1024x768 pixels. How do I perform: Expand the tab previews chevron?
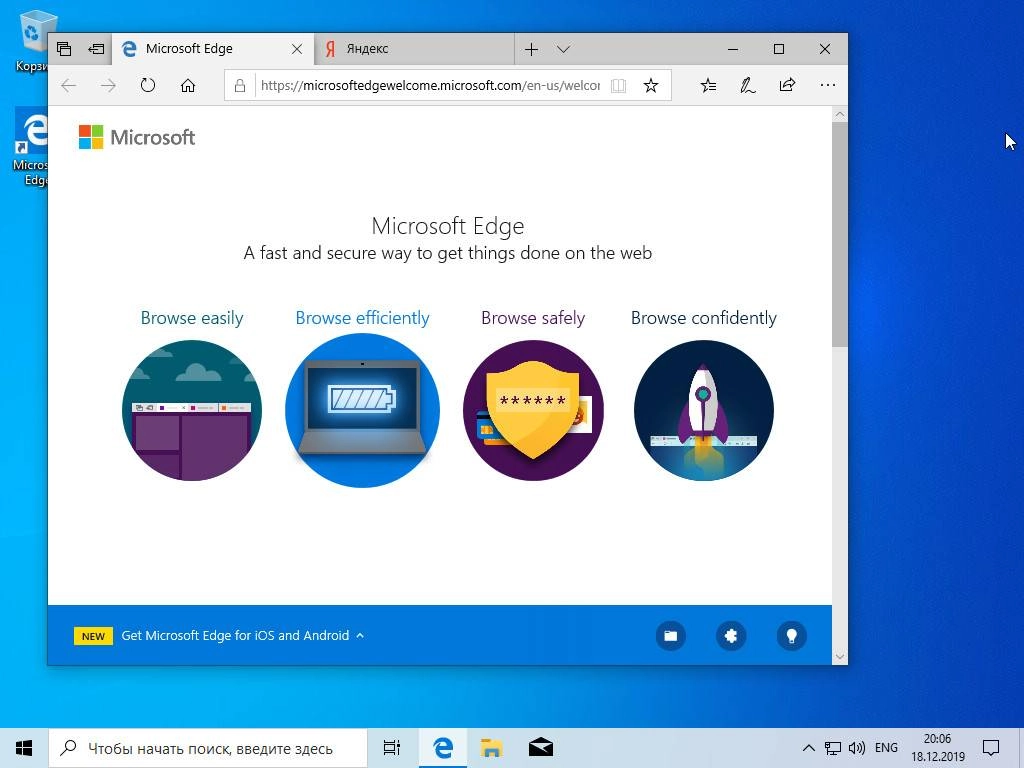point(564,49)
